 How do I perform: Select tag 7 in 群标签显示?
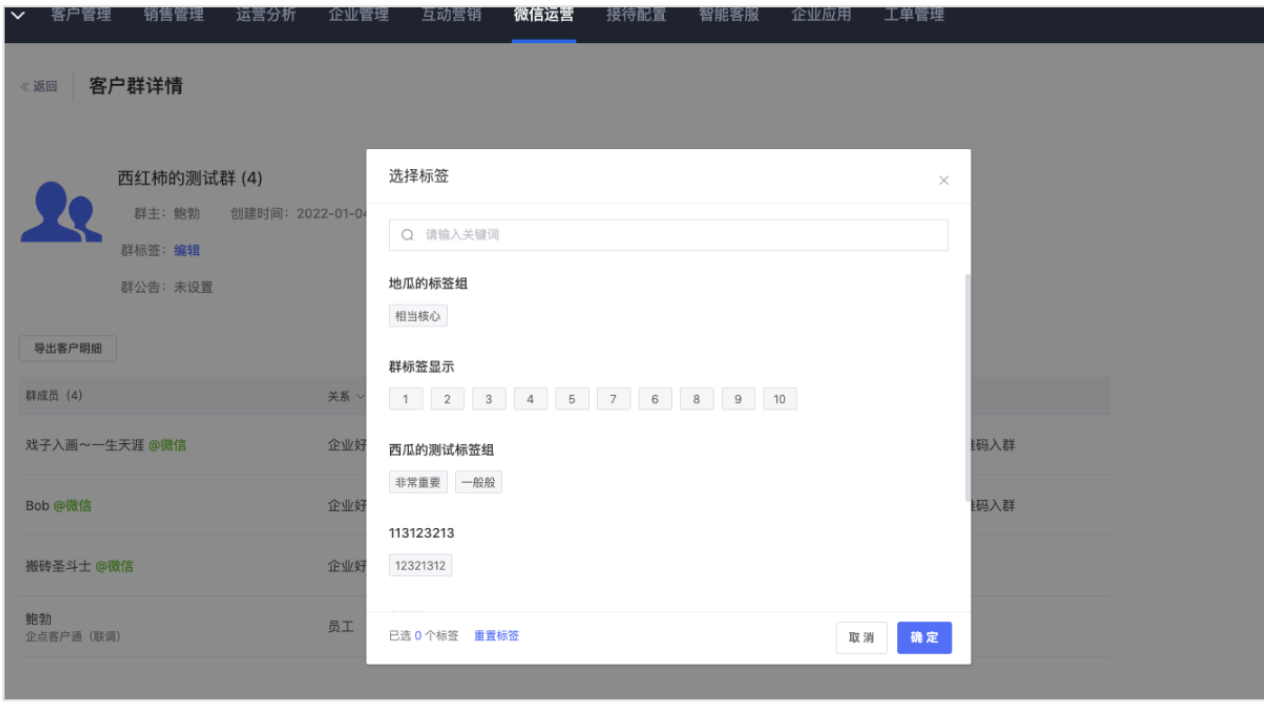(613, 399)
